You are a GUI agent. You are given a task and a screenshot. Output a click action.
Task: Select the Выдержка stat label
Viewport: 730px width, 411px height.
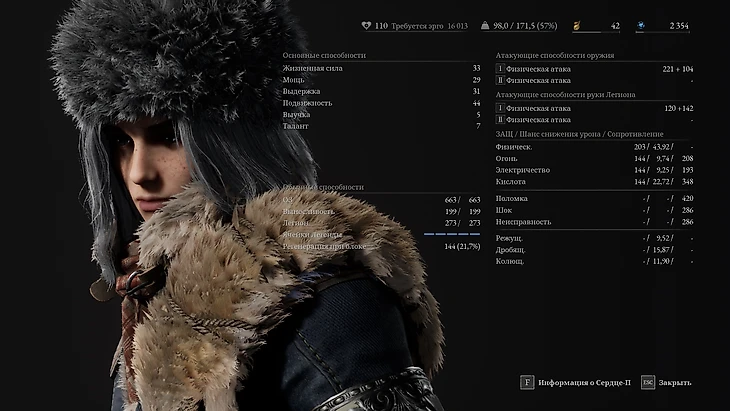(x=301, y=91)
